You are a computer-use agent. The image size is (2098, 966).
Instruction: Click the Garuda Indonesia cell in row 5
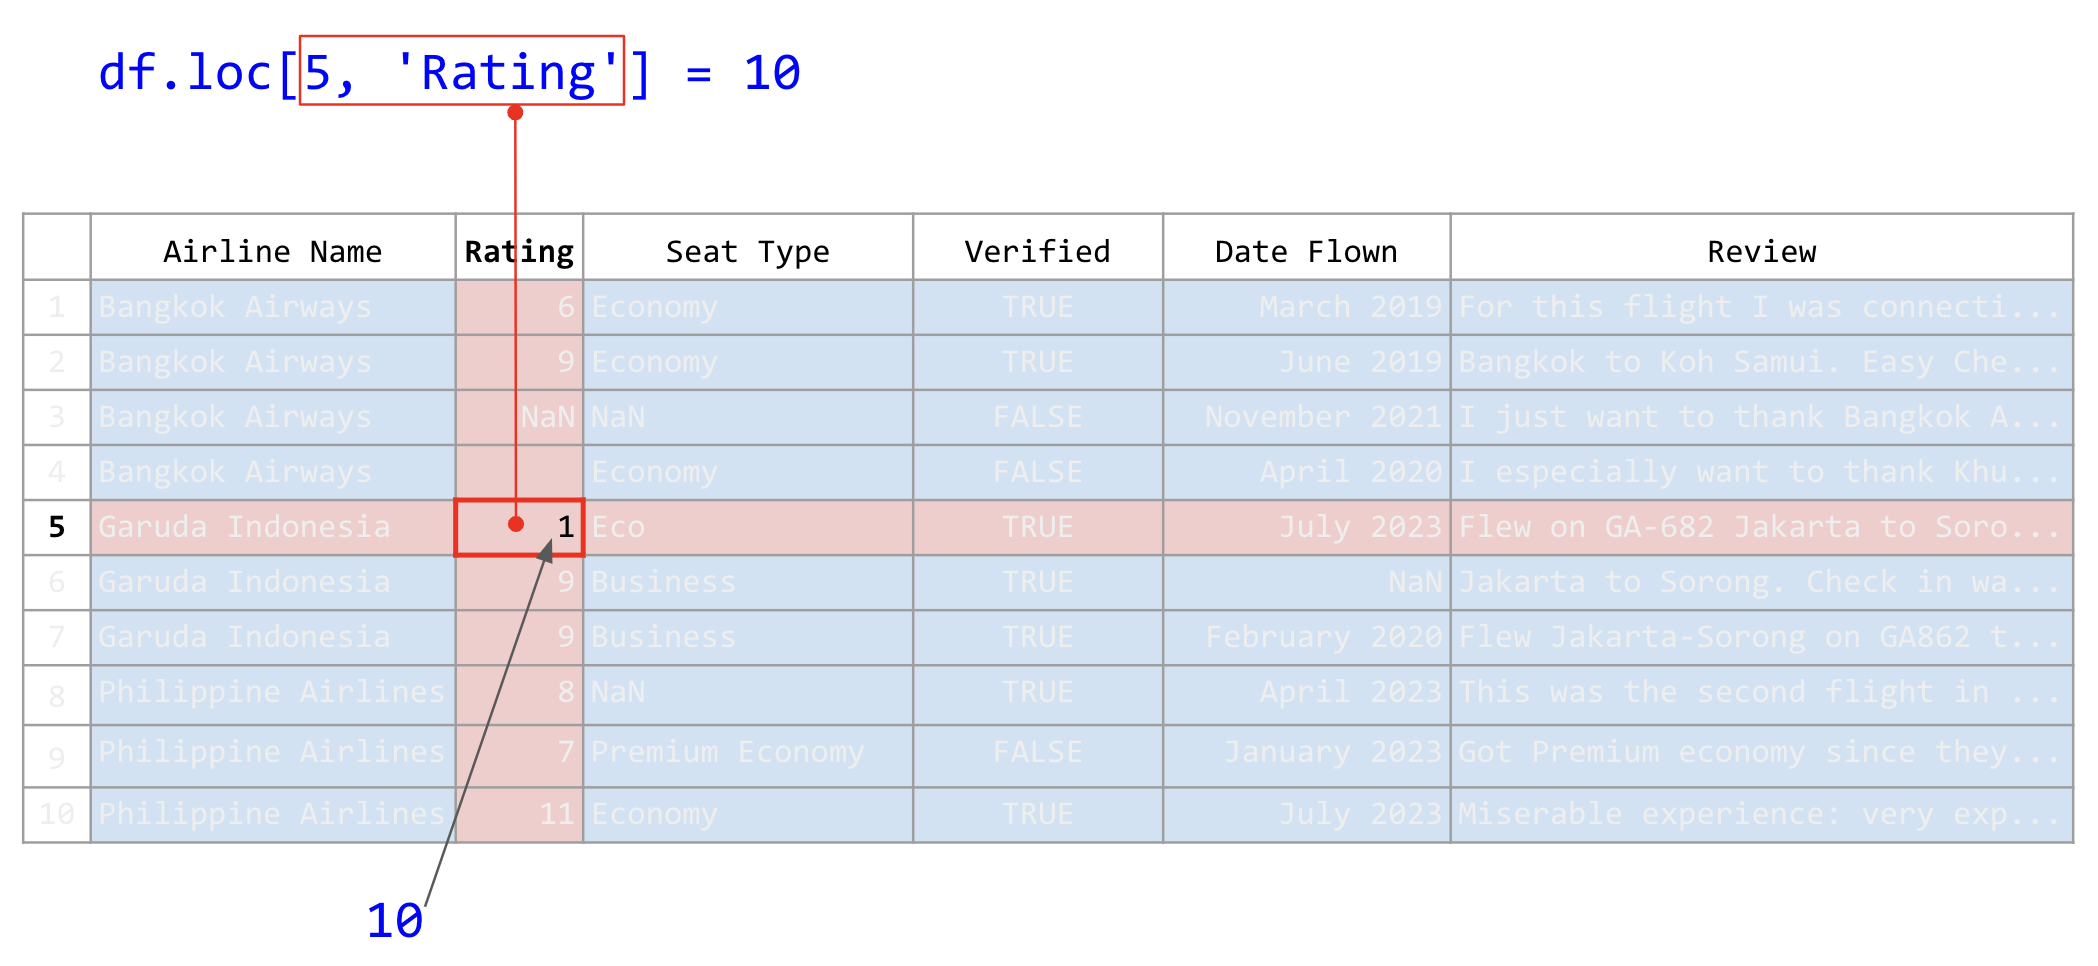click(273, 527)
